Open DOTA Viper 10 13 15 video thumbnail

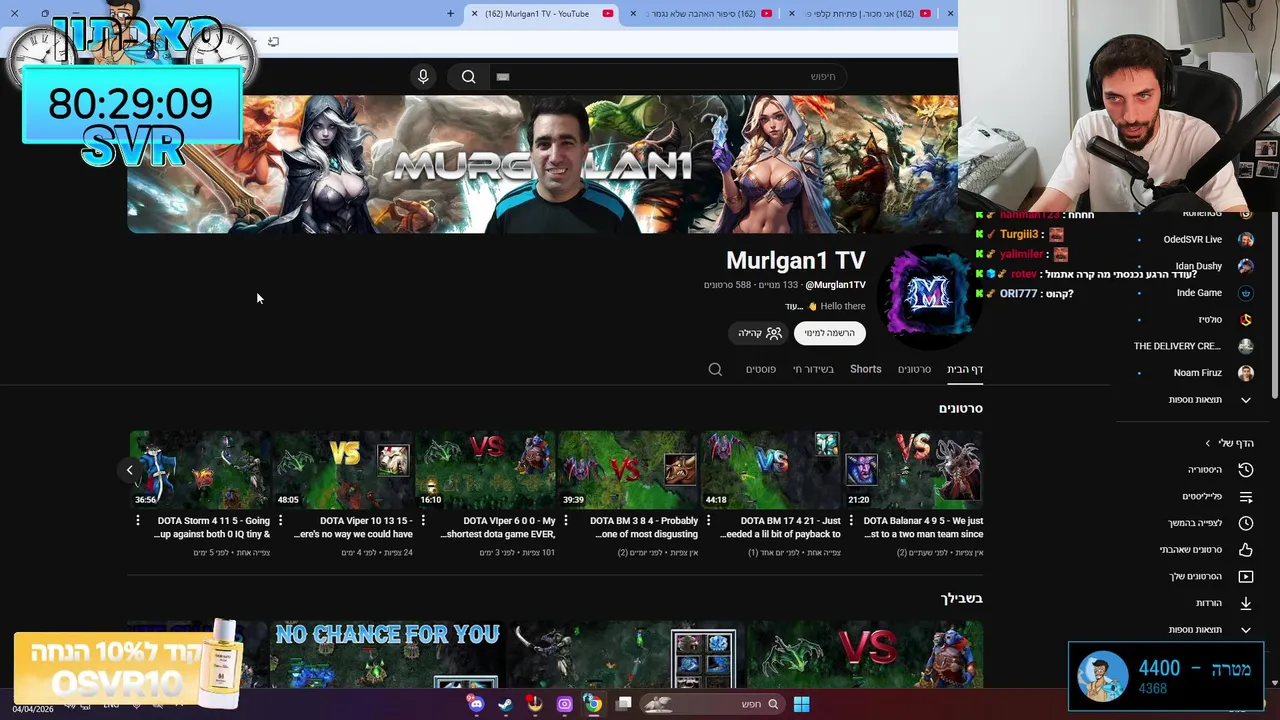tap(342, 468)
